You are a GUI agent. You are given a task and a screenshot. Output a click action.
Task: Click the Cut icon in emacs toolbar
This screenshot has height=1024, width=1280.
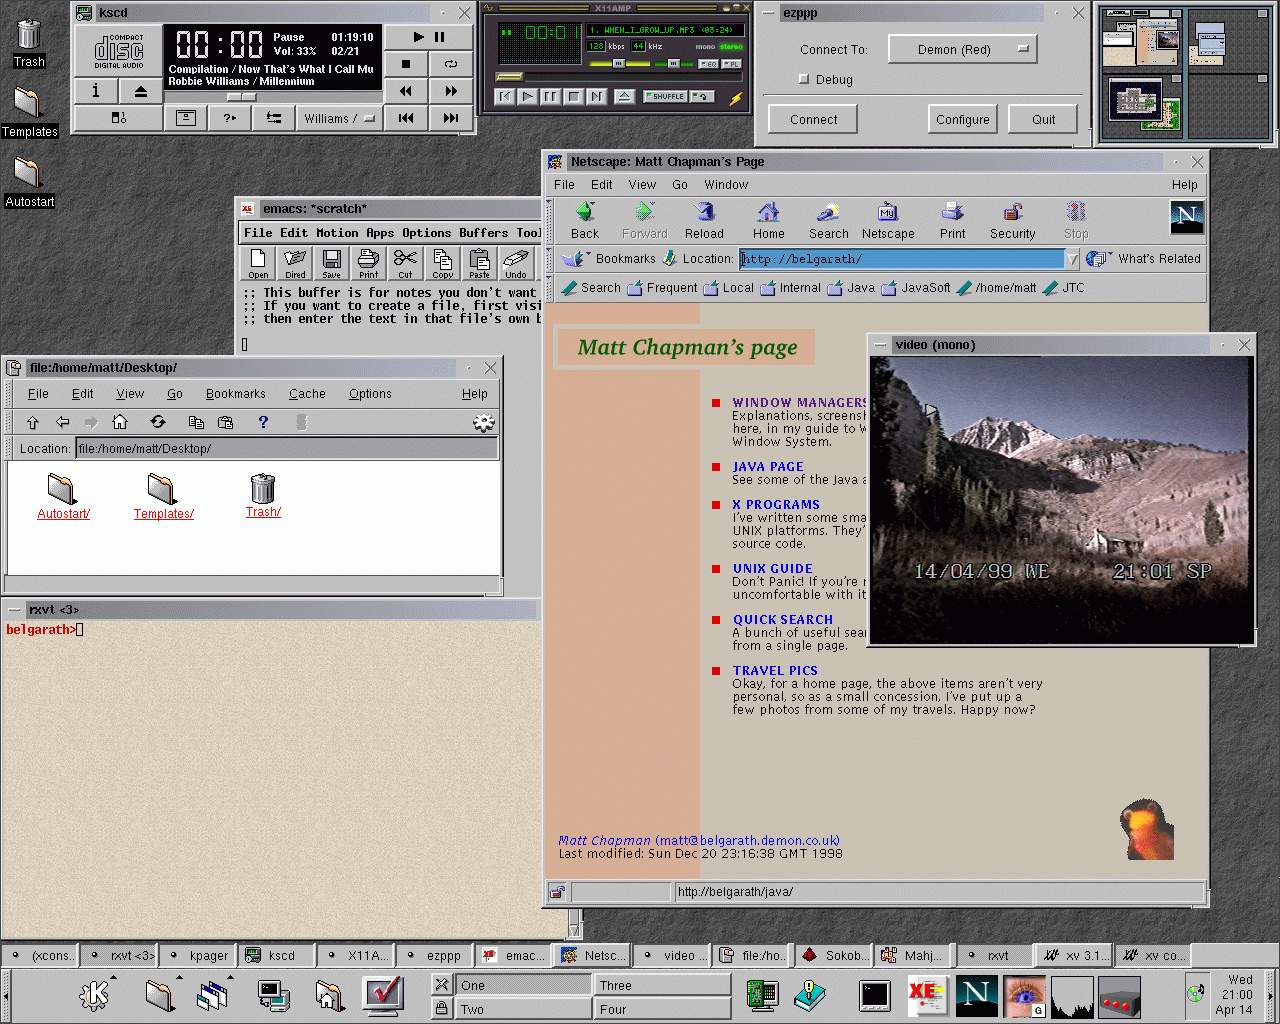[x=405, y=263]
